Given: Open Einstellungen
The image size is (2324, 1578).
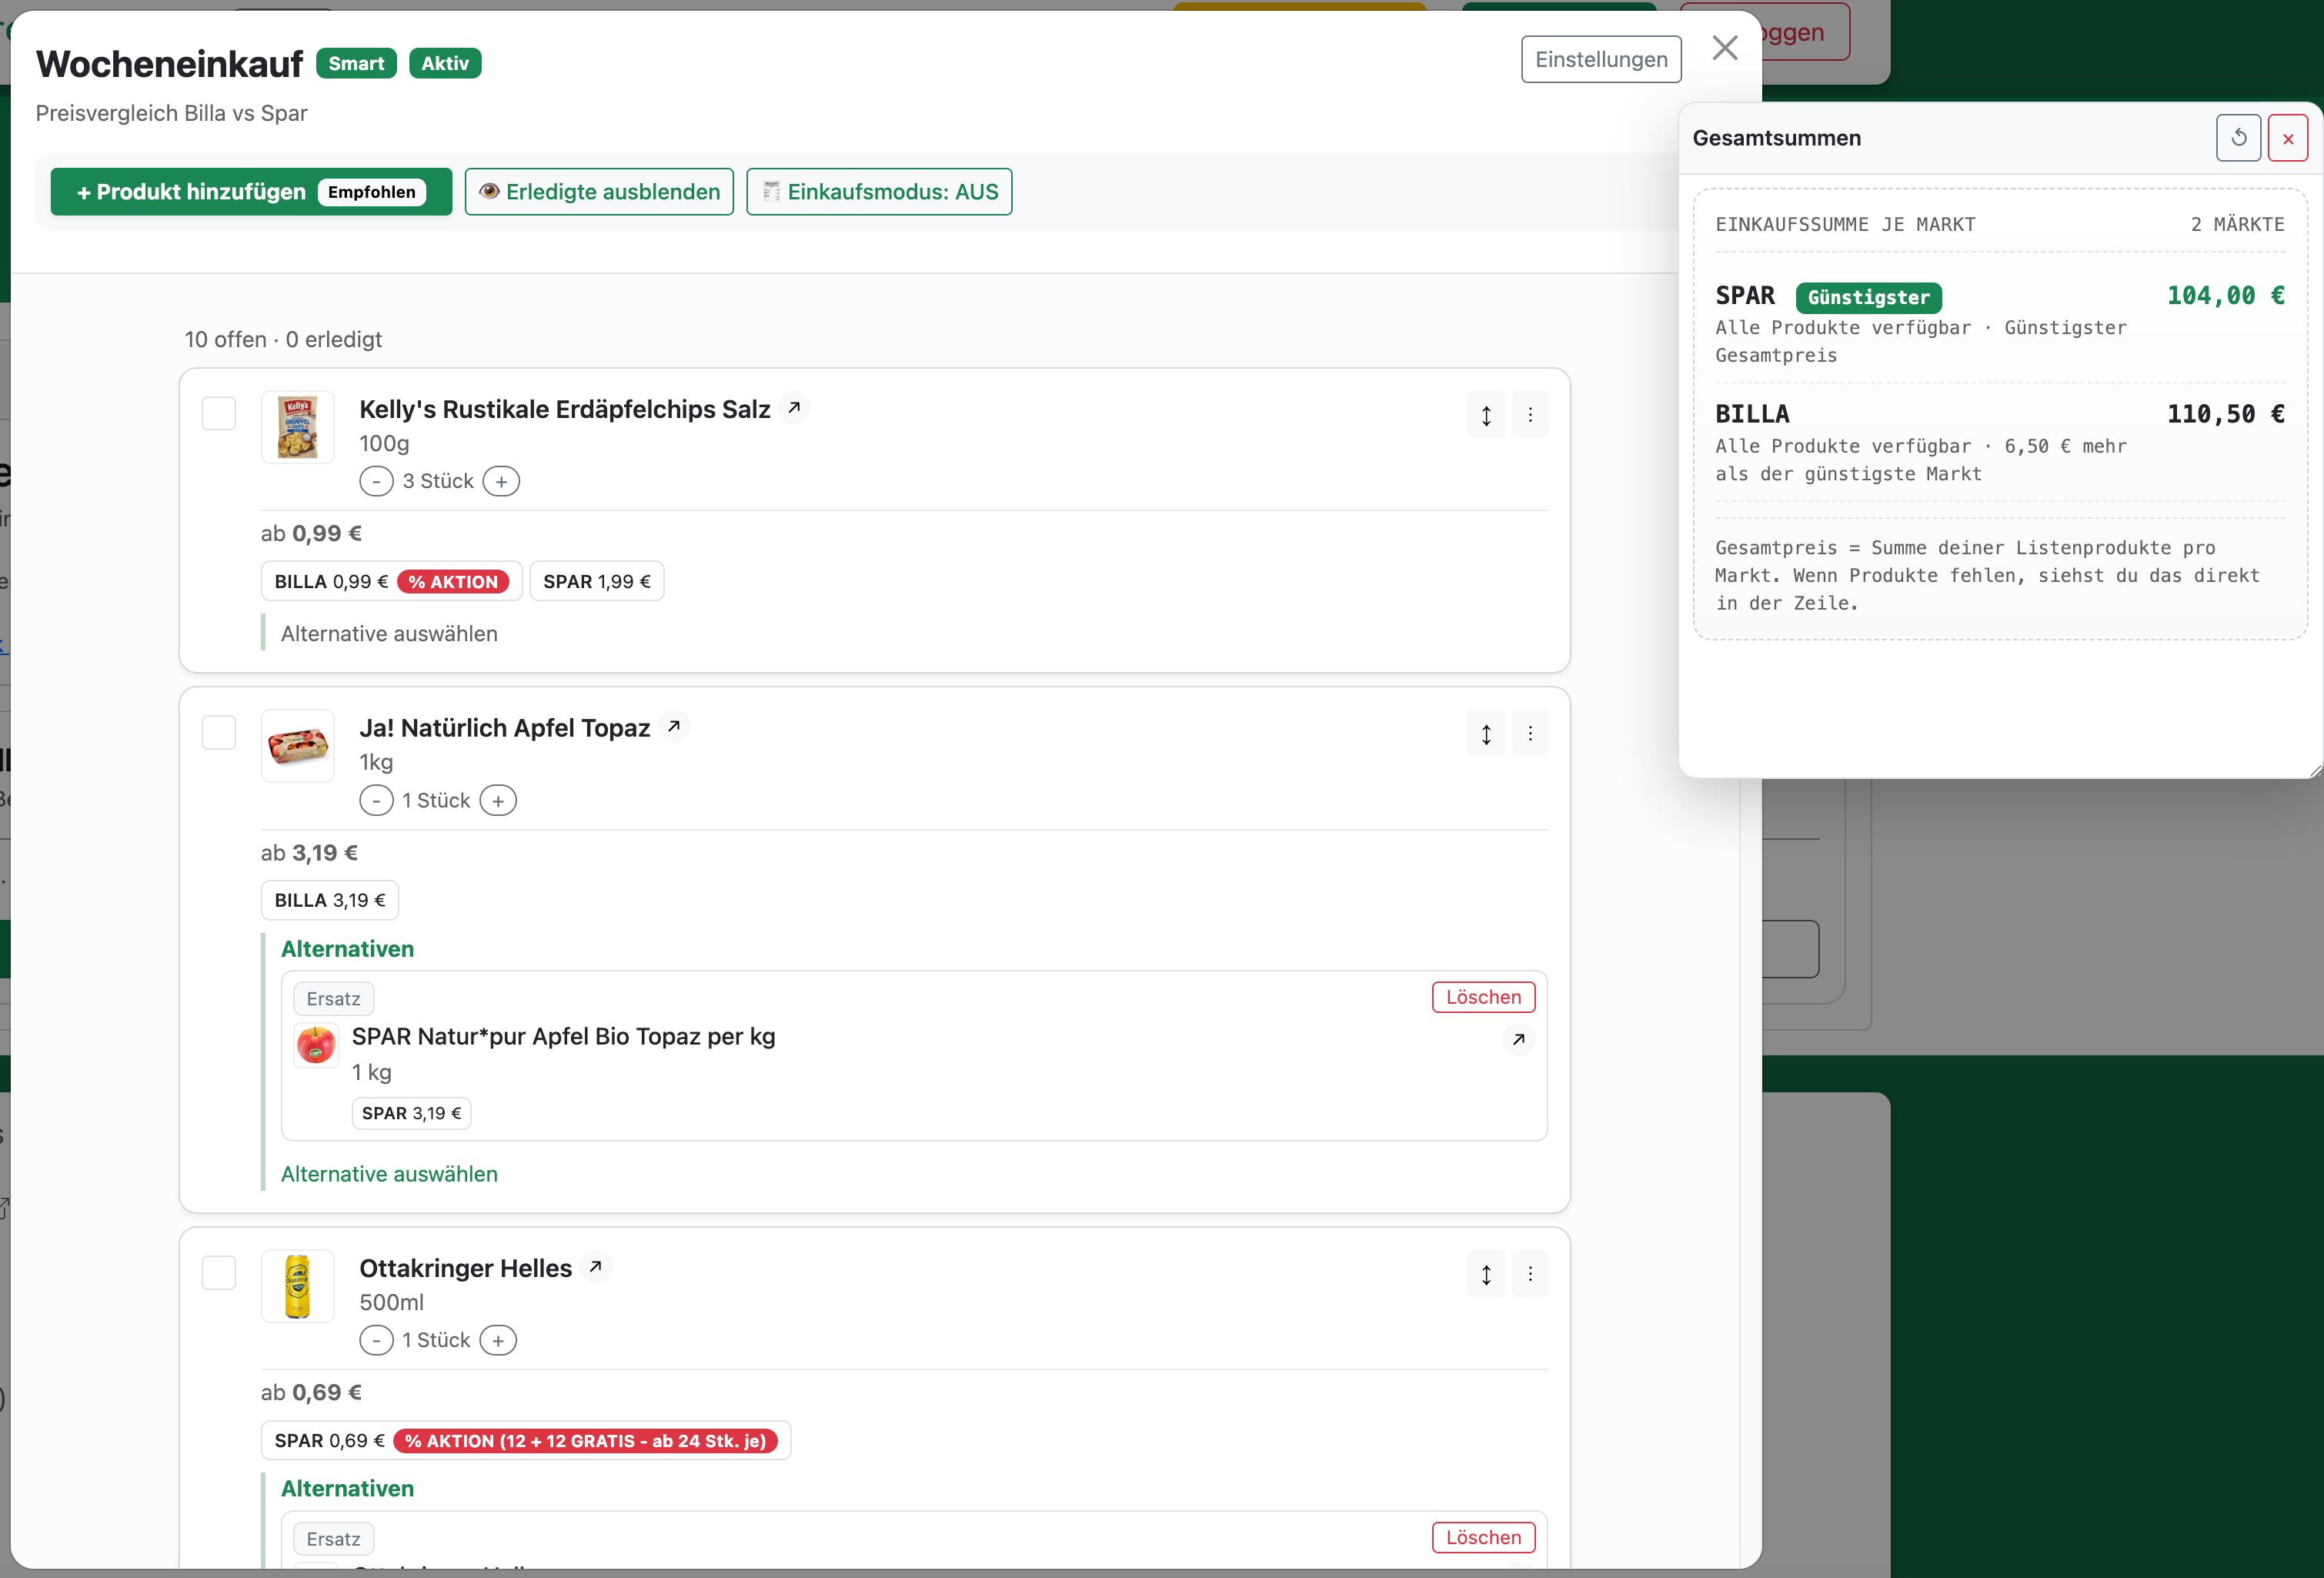Looking at the screenshot, I should click(1601, 59).
